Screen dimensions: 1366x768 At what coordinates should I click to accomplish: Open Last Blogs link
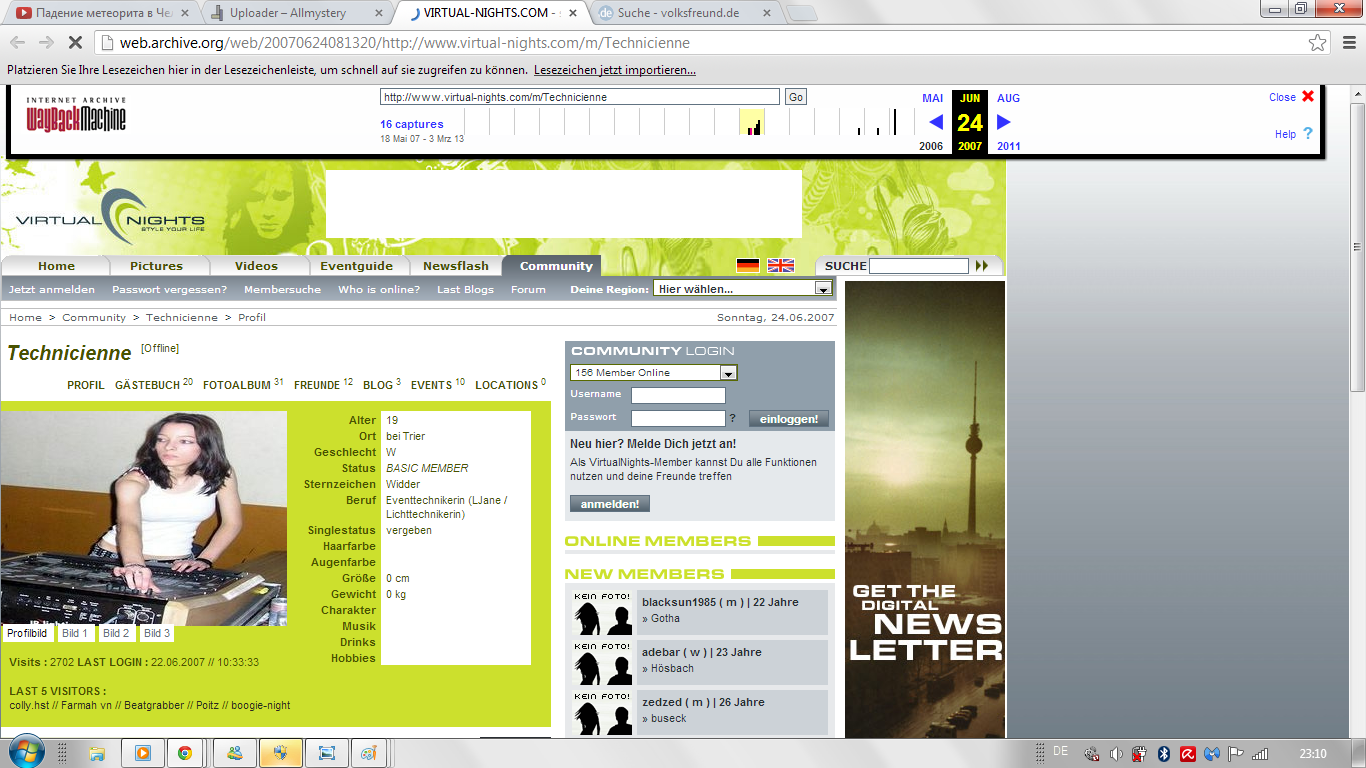(x=465, y=289)
